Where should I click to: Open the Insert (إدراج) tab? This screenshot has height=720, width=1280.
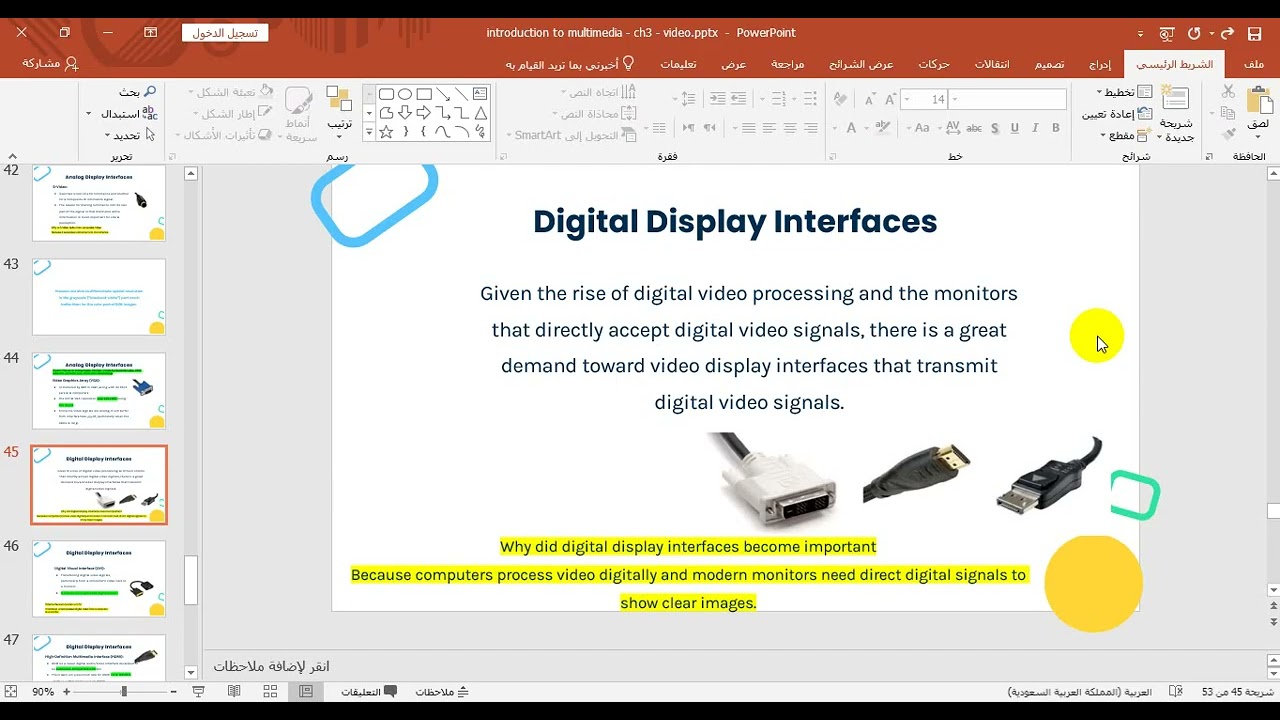pos(1100,63)
